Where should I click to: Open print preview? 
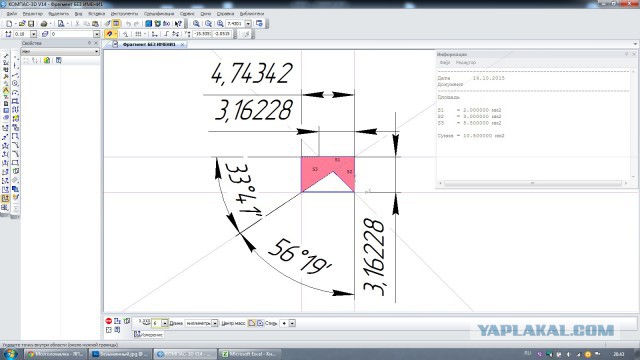click(61, 24)
